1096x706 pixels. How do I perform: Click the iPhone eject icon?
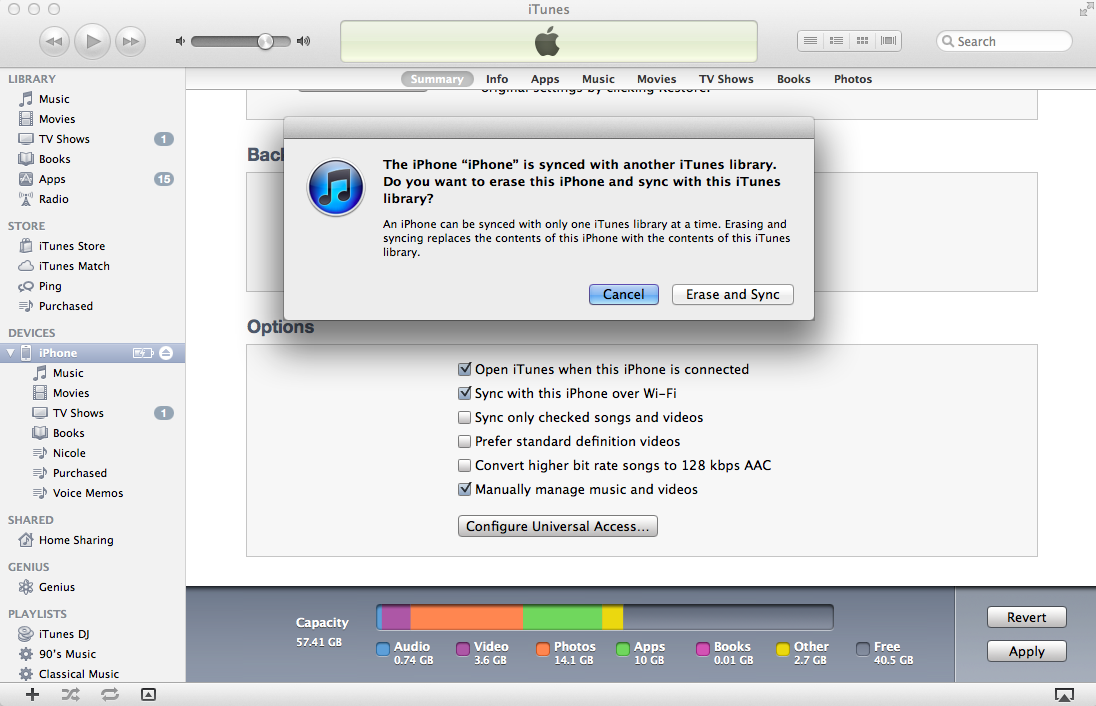166,353
